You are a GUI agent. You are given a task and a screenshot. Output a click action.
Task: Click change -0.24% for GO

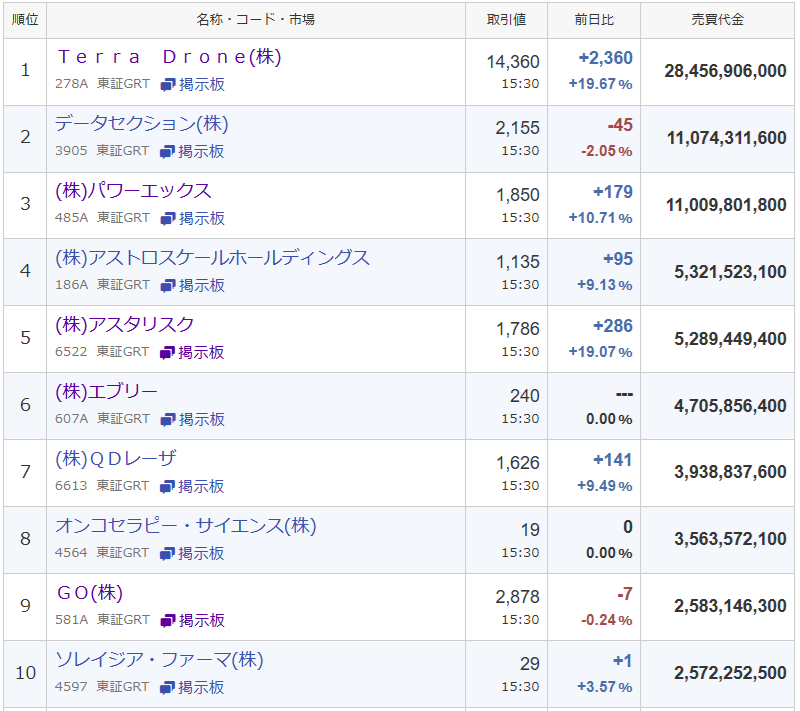pyautogui.click(x=607, y=620)
